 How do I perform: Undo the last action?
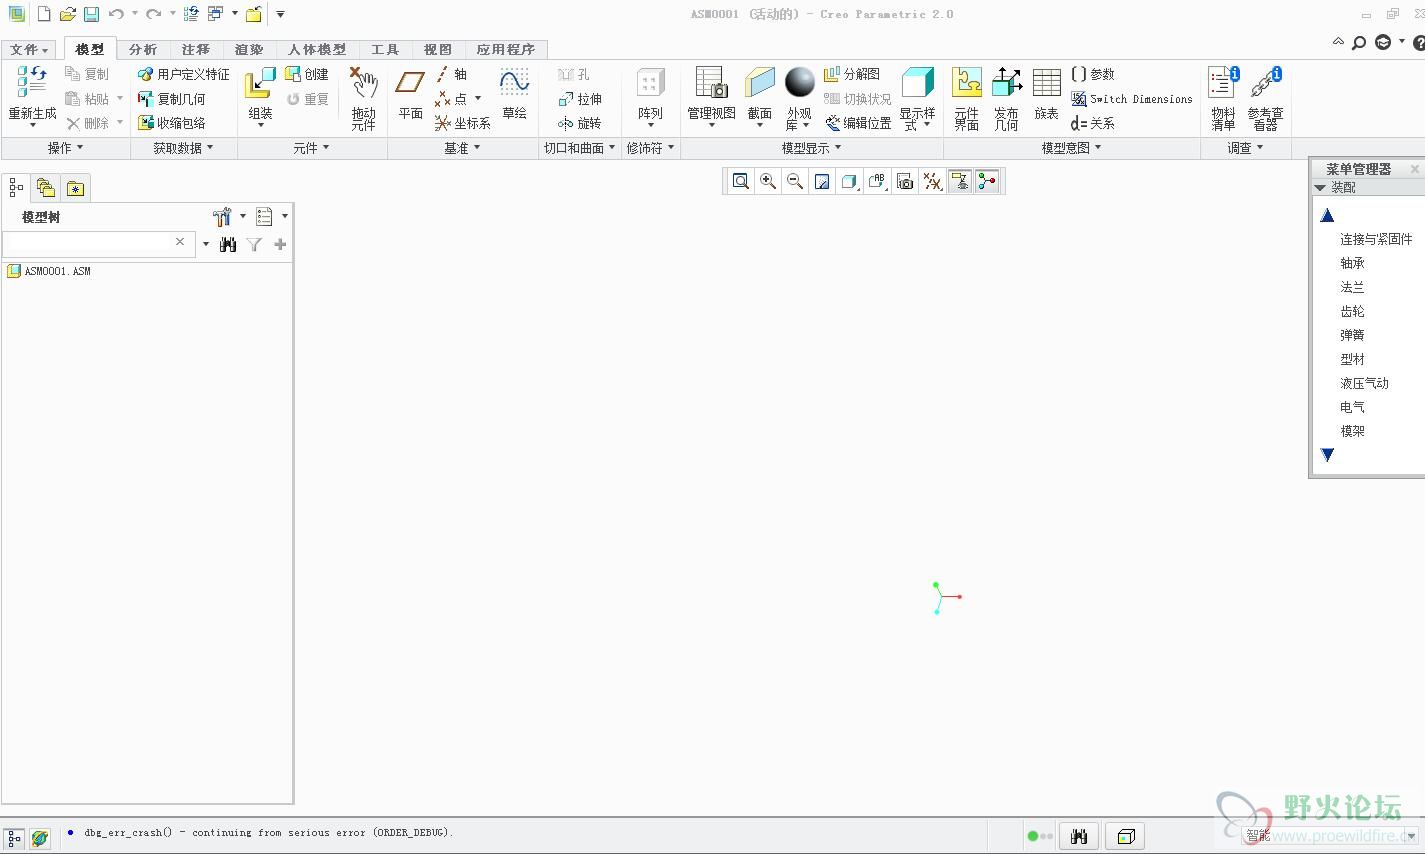[x=116, y=14]
